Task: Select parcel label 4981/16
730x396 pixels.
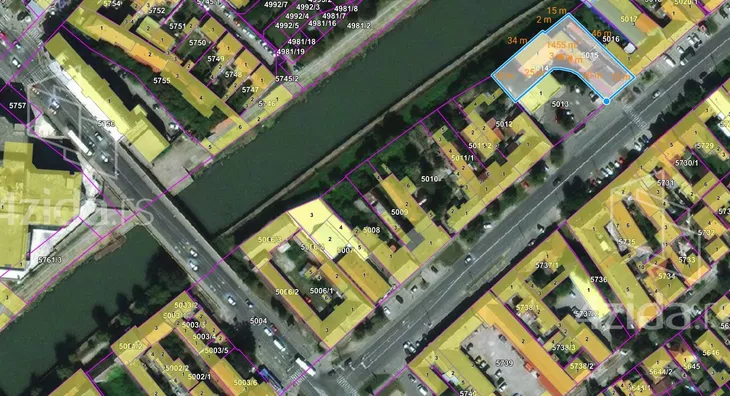Action: [322, 23]
